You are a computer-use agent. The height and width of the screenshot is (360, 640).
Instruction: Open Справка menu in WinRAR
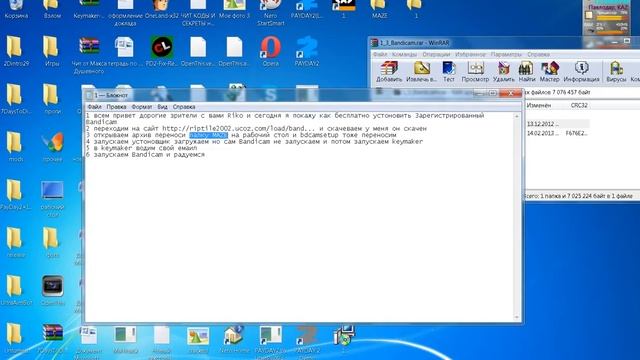tap(538, 54)
